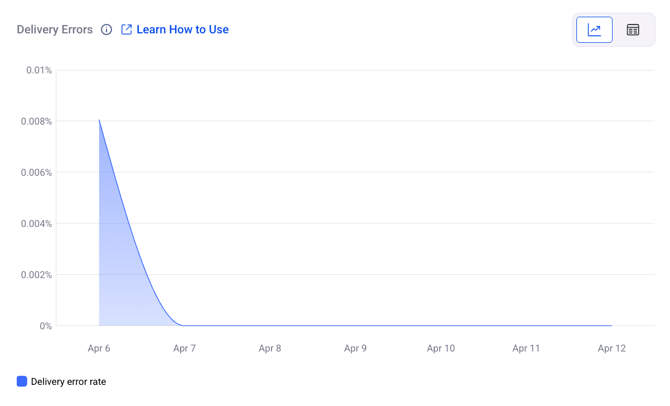The width and height of the screenshot is (670, 406).
Task: Open the Learn How to Use link
Action: (182, 30)
